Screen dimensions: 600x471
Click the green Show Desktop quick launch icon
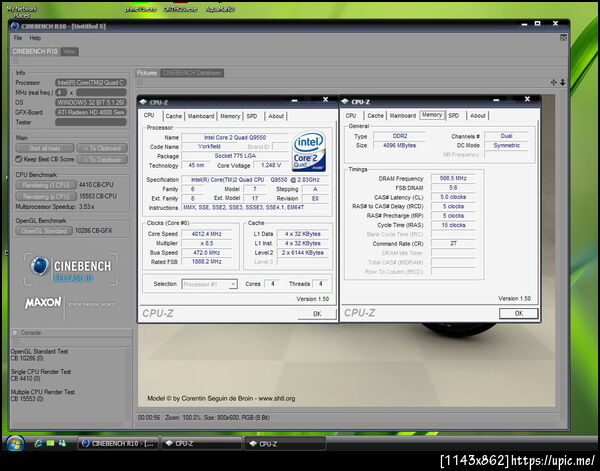pyautogui.click(x=51, y=443)
